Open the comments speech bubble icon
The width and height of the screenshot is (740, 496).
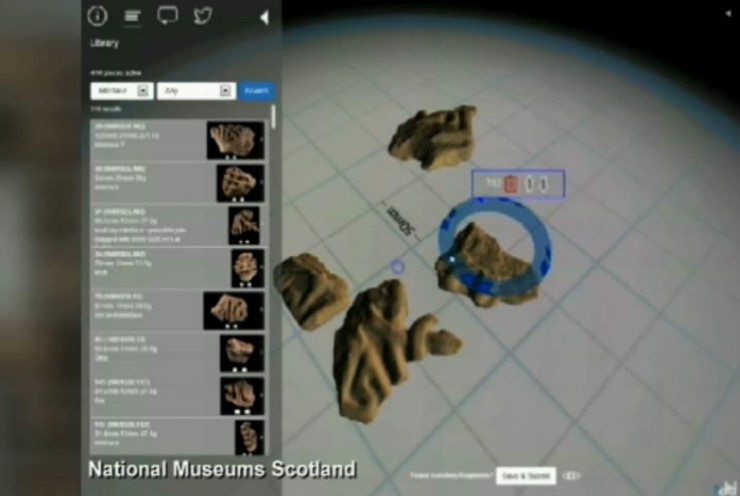pyautogui.click(x=168, y=16)
